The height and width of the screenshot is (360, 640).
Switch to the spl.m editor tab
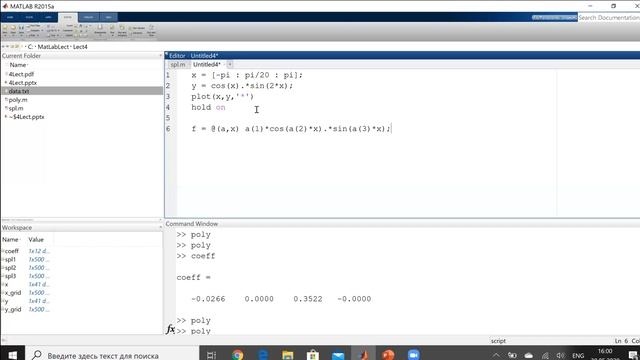click(178, 64)
